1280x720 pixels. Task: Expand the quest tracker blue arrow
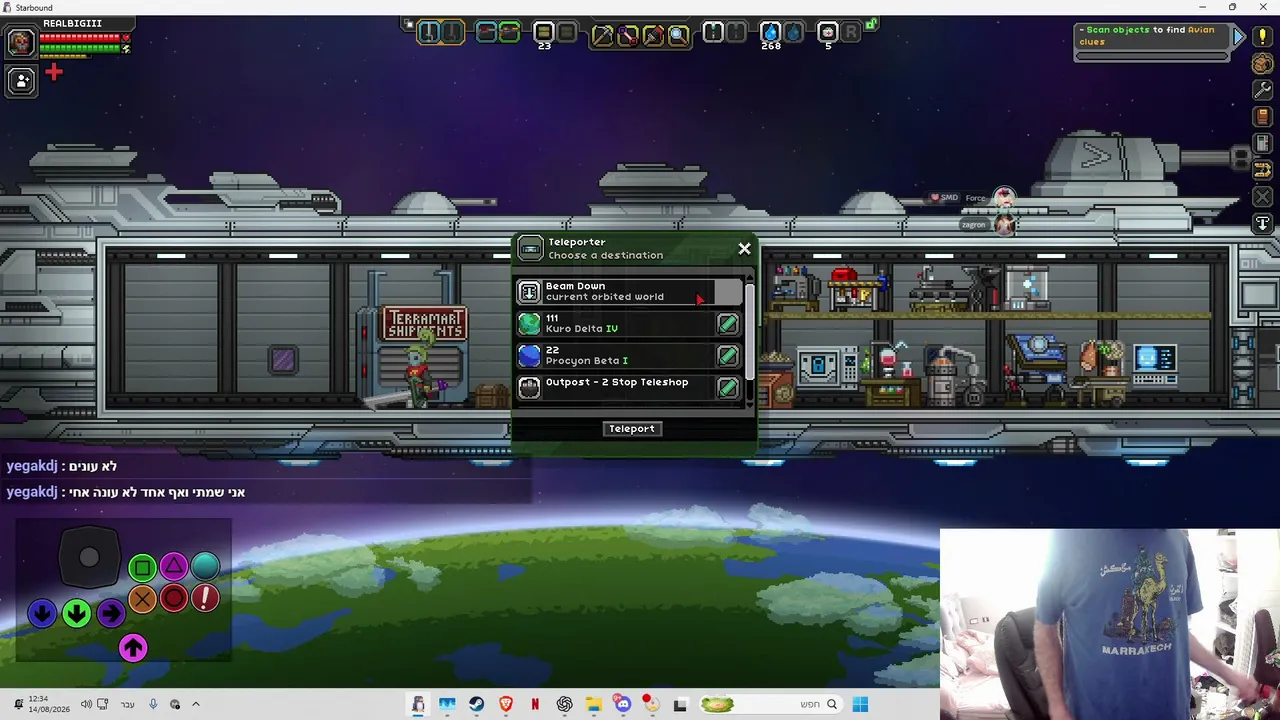click(1238, 37)
